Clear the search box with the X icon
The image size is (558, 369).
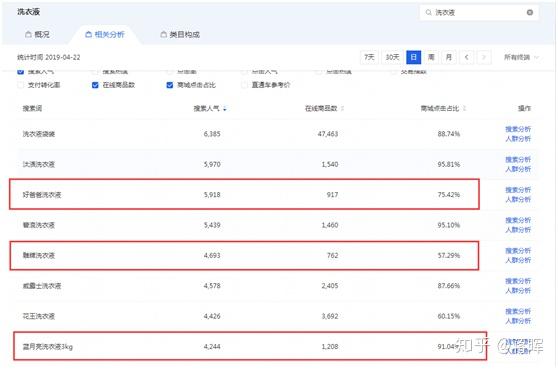pyautogui.click(x=530, y=12)
